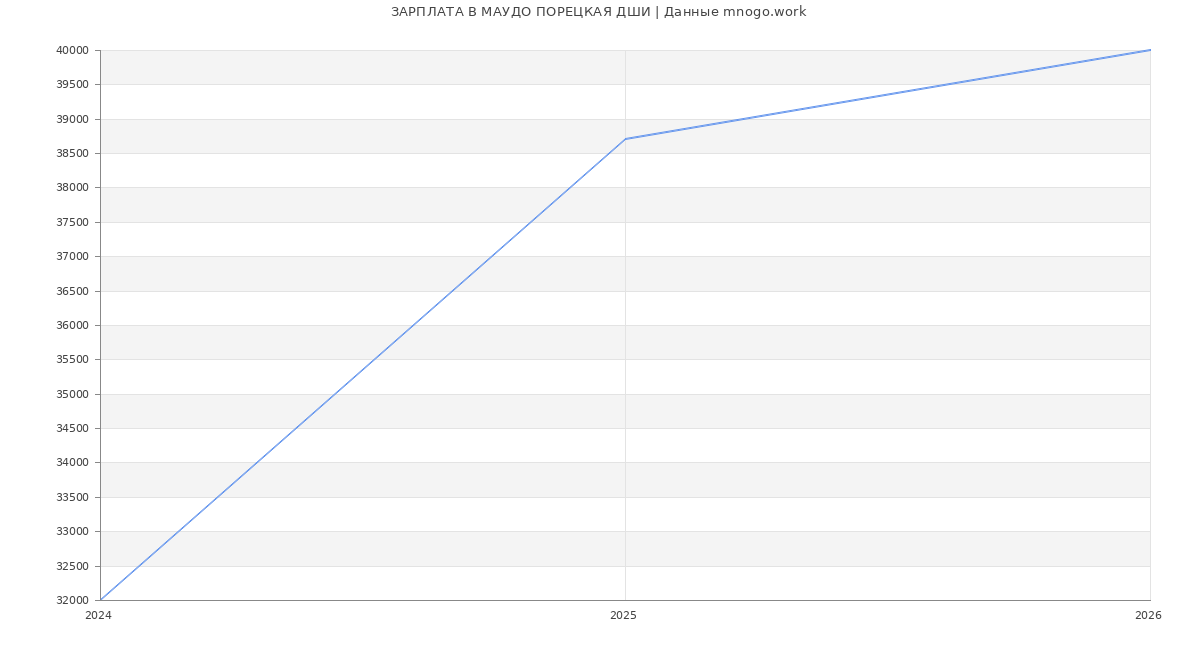Select the 2026 x-axis label
The width and height of the screenshot is (1200, 650).
coord(1148,616)
